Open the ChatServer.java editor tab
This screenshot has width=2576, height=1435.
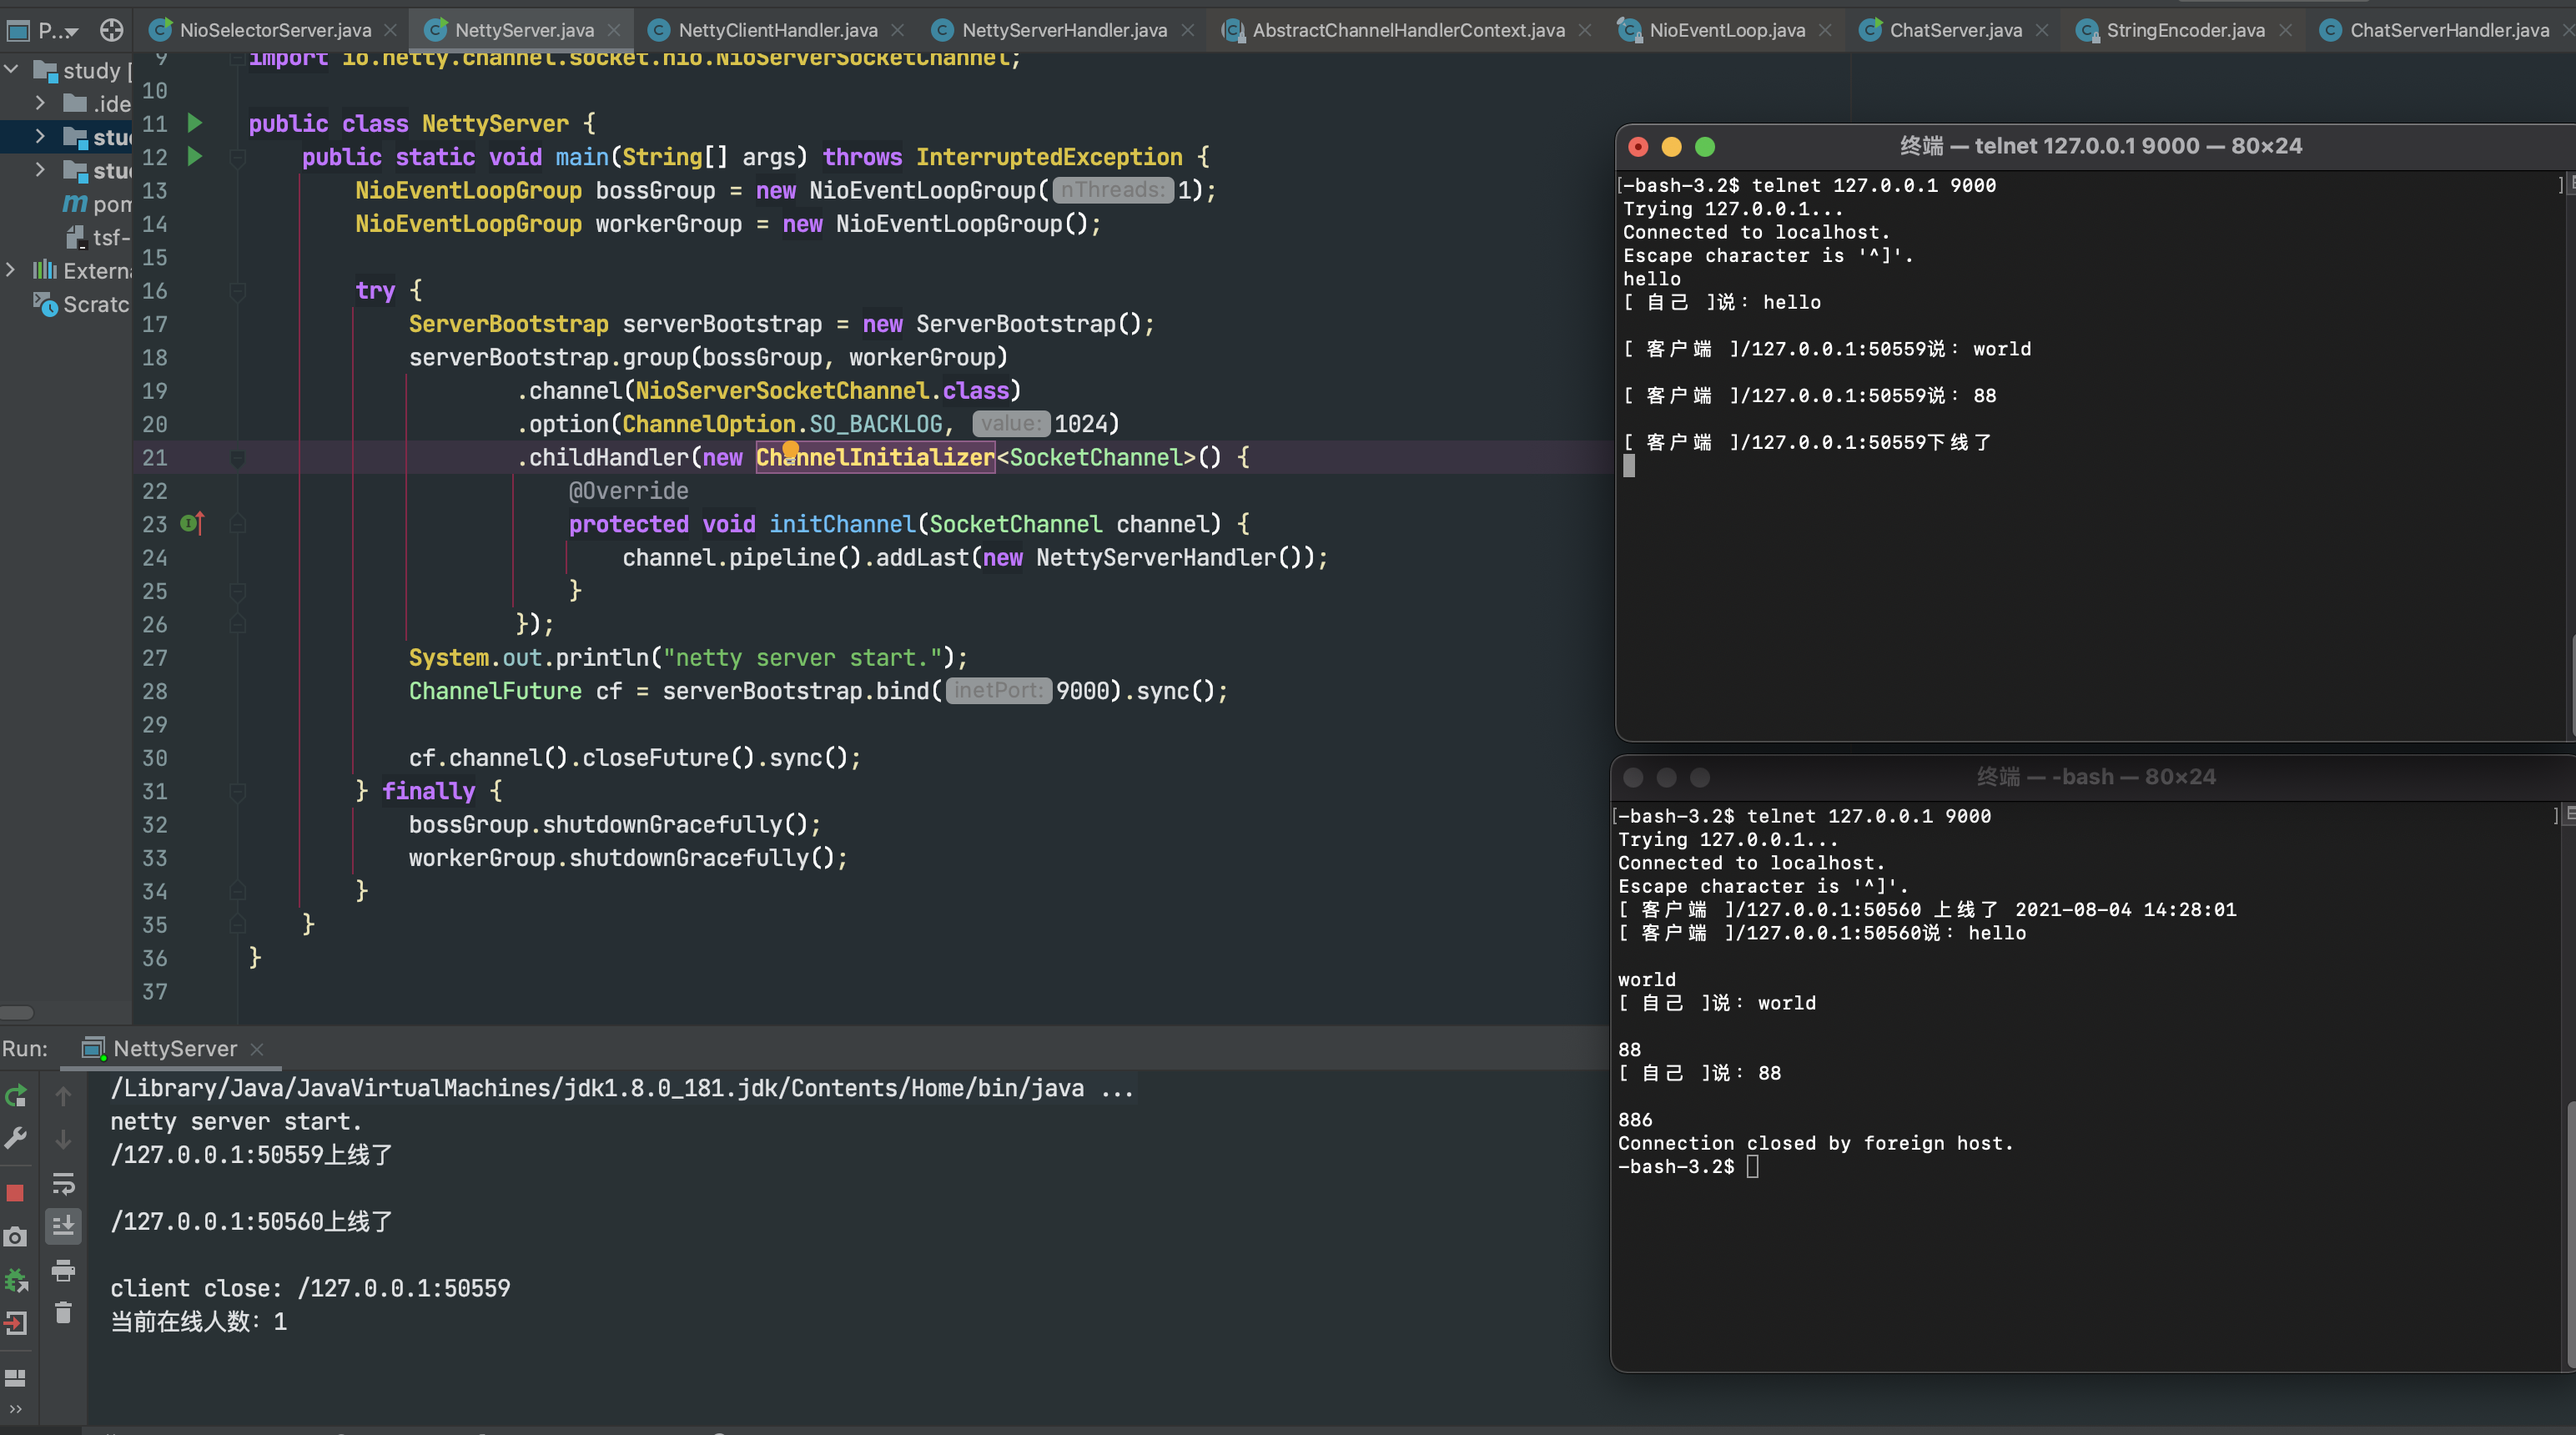point(1954,30)
